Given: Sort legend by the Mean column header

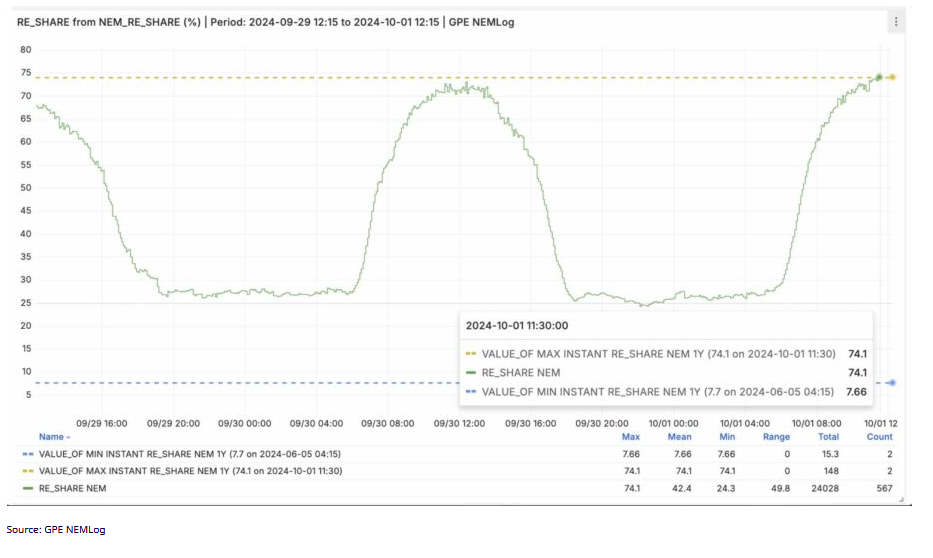Looking at the screenshot, I should click(x=679, y=437).
